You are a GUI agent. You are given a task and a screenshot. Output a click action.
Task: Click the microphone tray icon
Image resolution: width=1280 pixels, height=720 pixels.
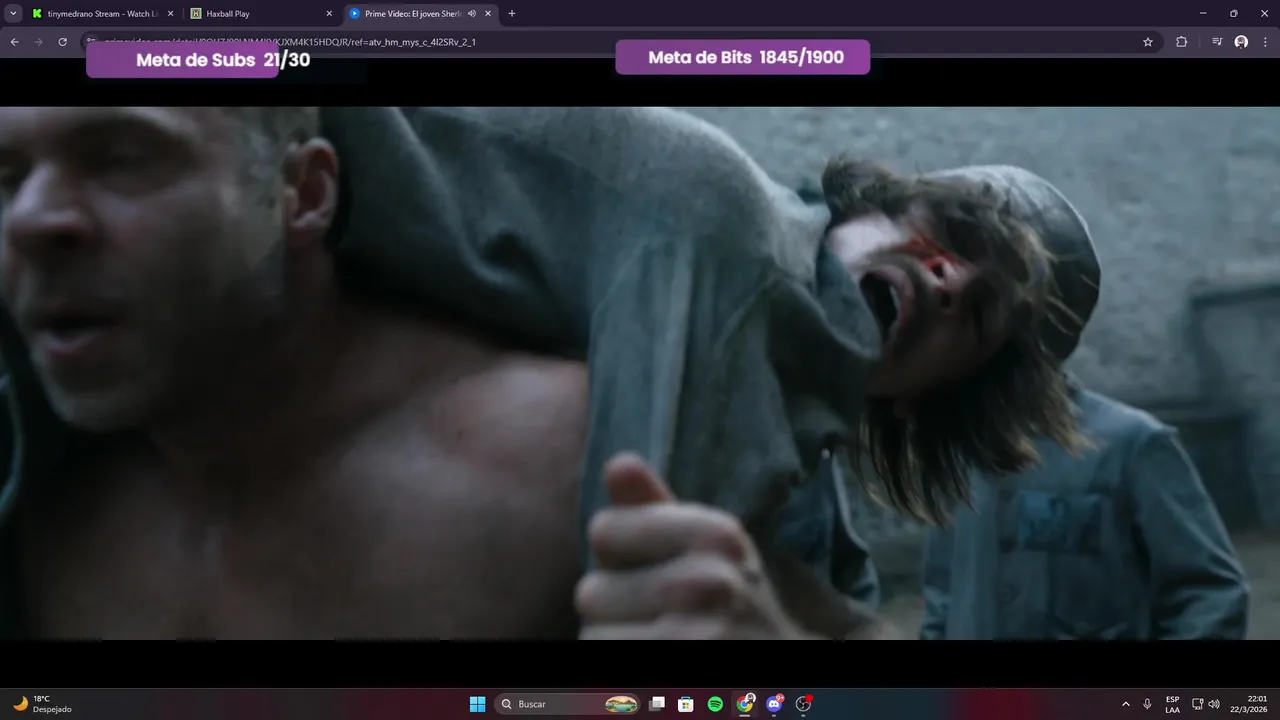pyautogui.click(x=1148, y=704)
